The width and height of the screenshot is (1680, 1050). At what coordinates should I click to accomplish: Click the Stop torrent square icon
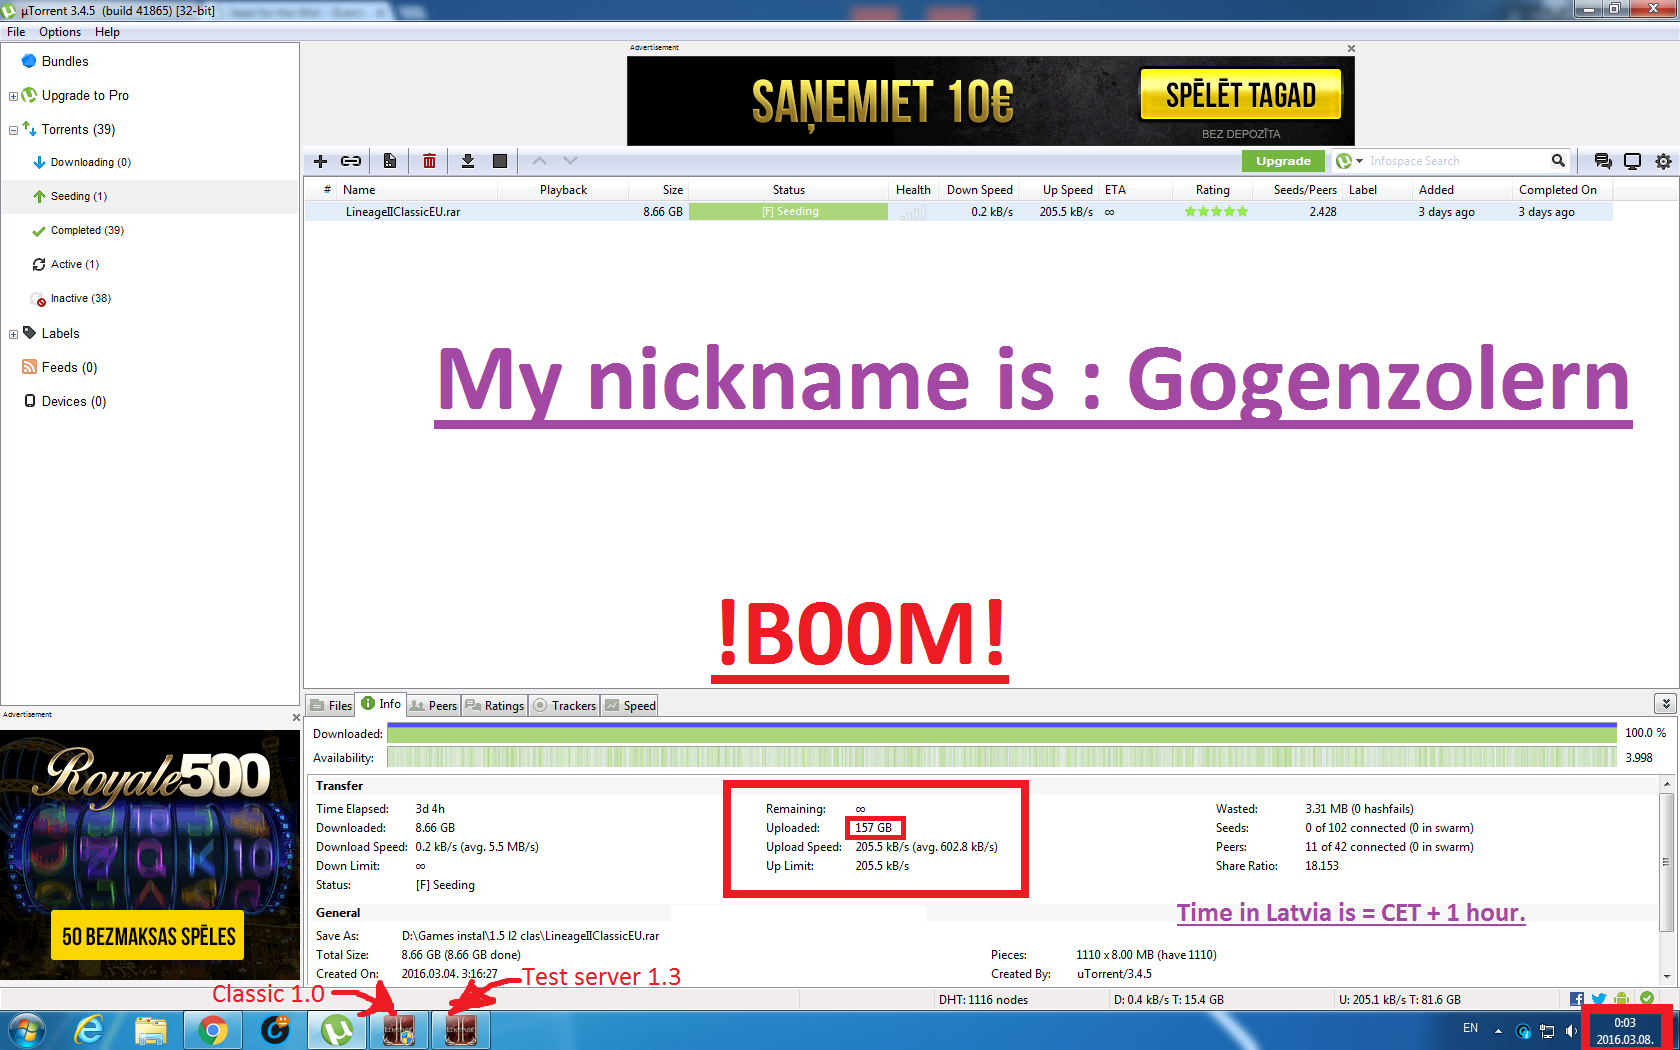500,161
